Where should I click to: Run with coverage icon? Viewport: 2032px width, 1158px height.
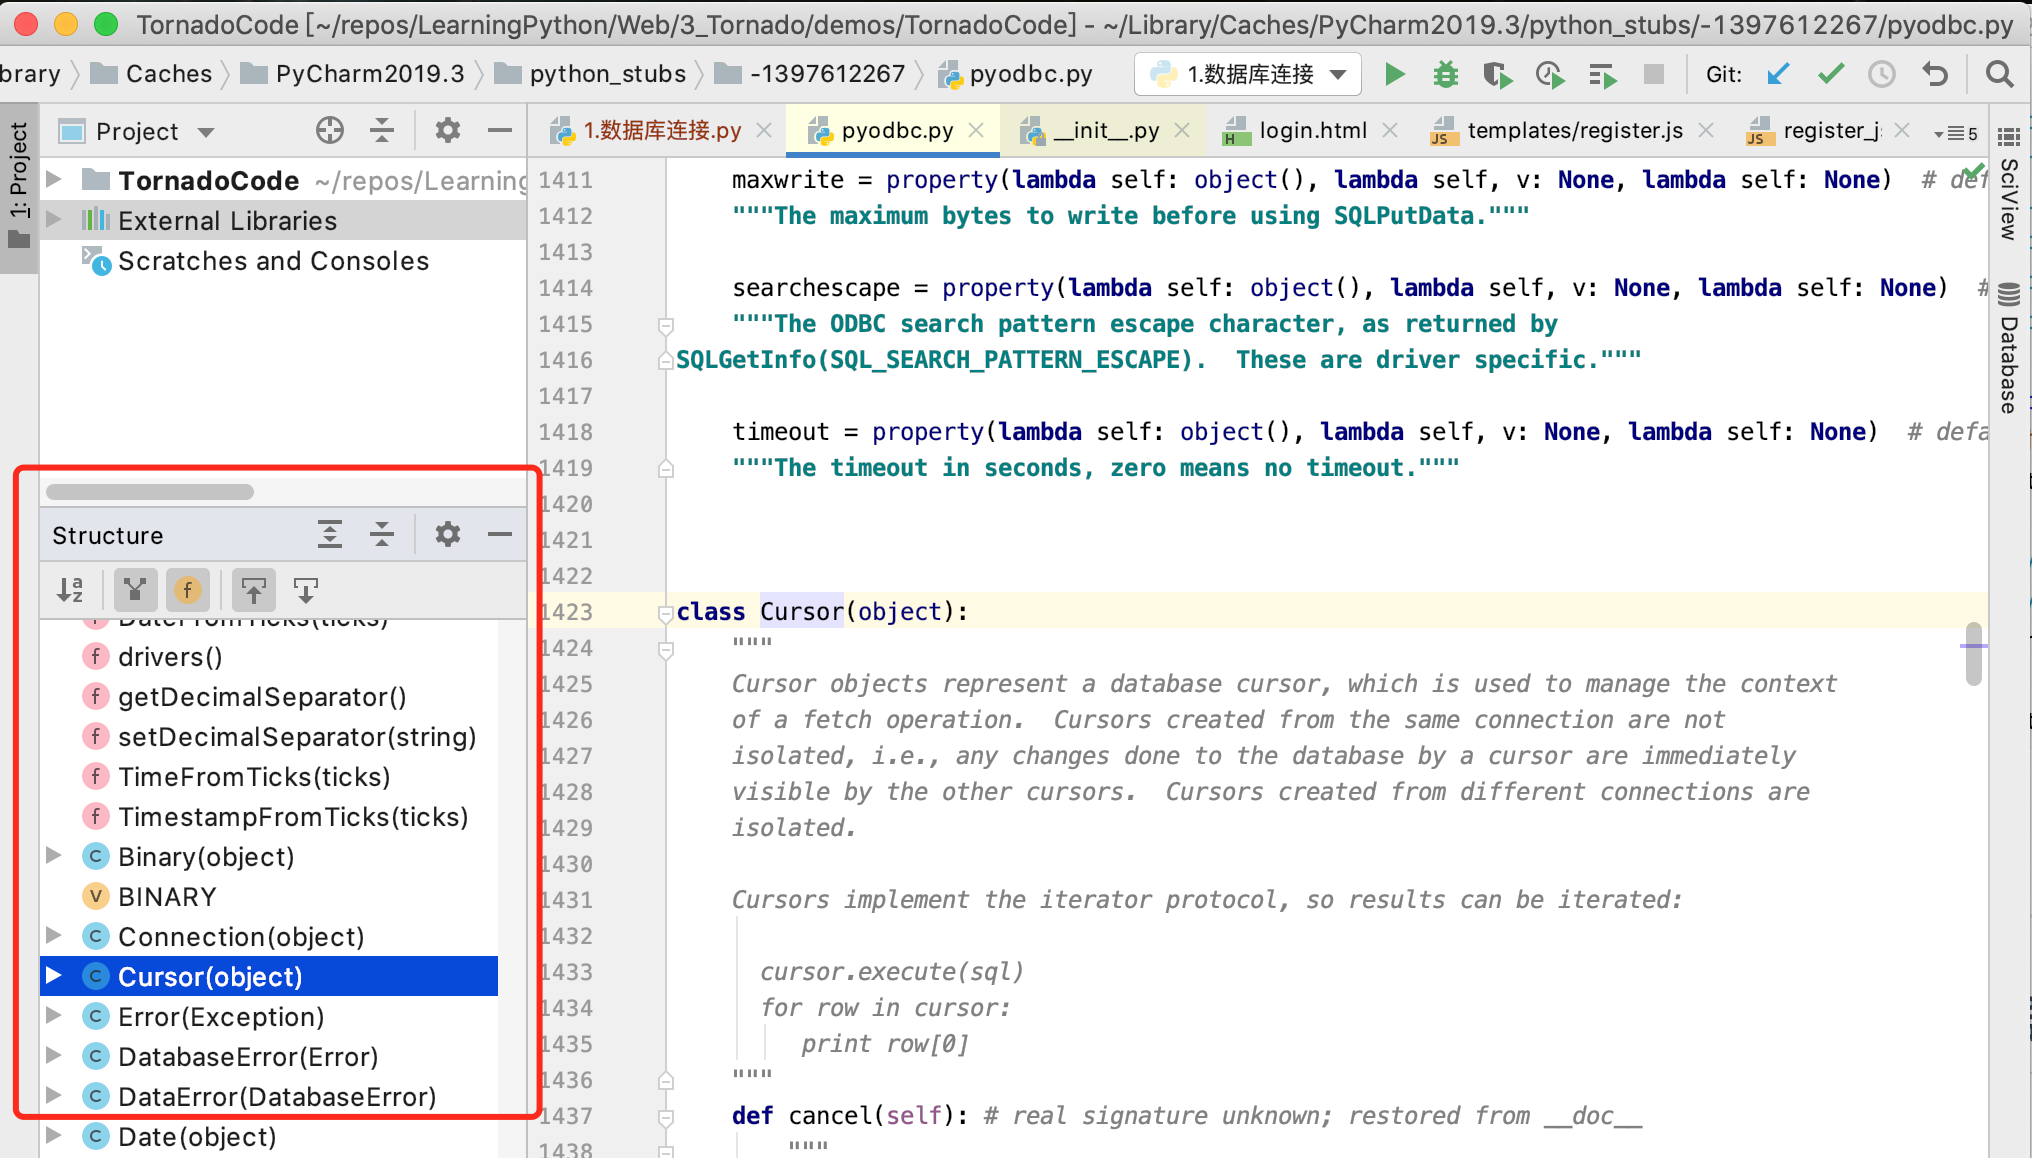[1497, 75]
